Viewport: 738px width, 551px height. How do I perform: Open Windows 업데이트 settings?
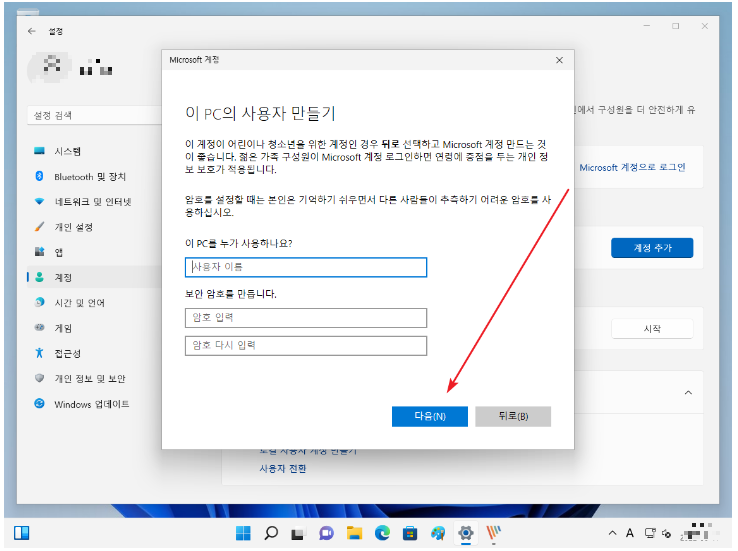[x=94, y=404]
